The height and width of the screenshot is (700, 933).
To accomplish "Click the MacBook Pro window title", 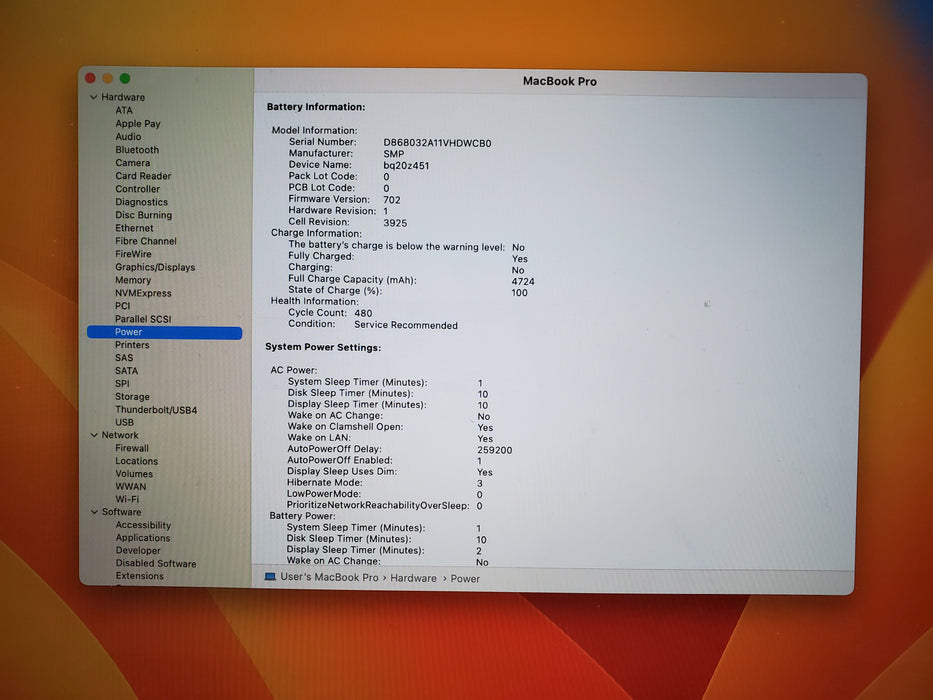I will coord(560,82).
